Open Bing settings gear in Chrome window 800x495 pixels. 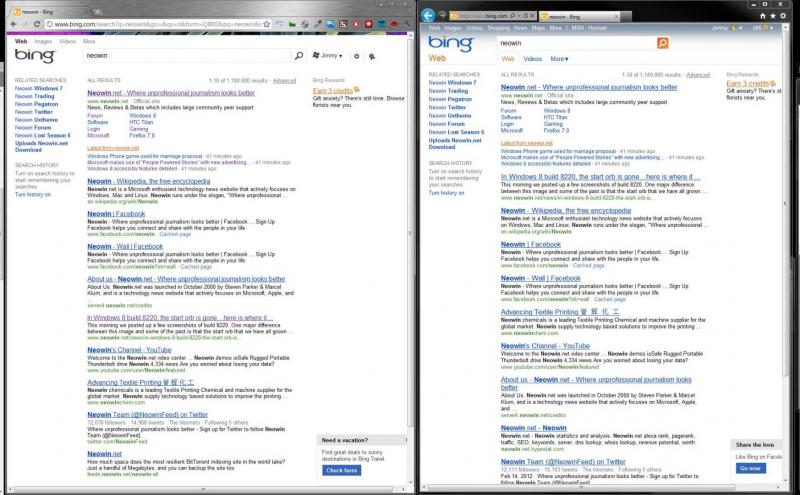356,56
